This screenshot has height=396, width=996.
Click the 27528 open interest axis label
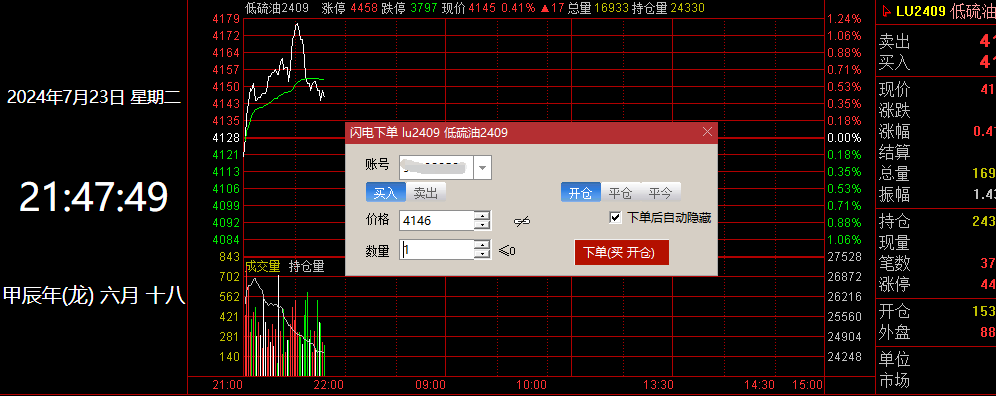(844, 257)
